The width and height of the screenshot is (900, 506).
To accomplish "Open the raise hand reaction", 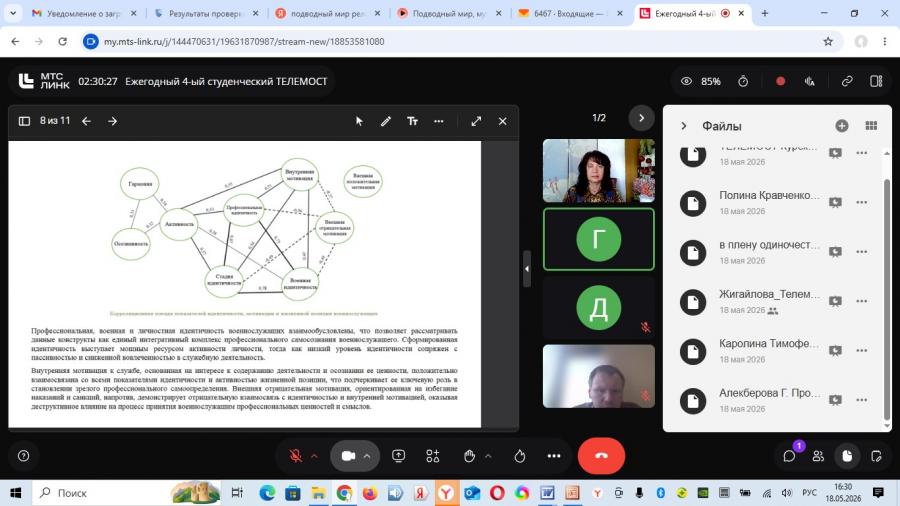I will (x=470, y=456).
